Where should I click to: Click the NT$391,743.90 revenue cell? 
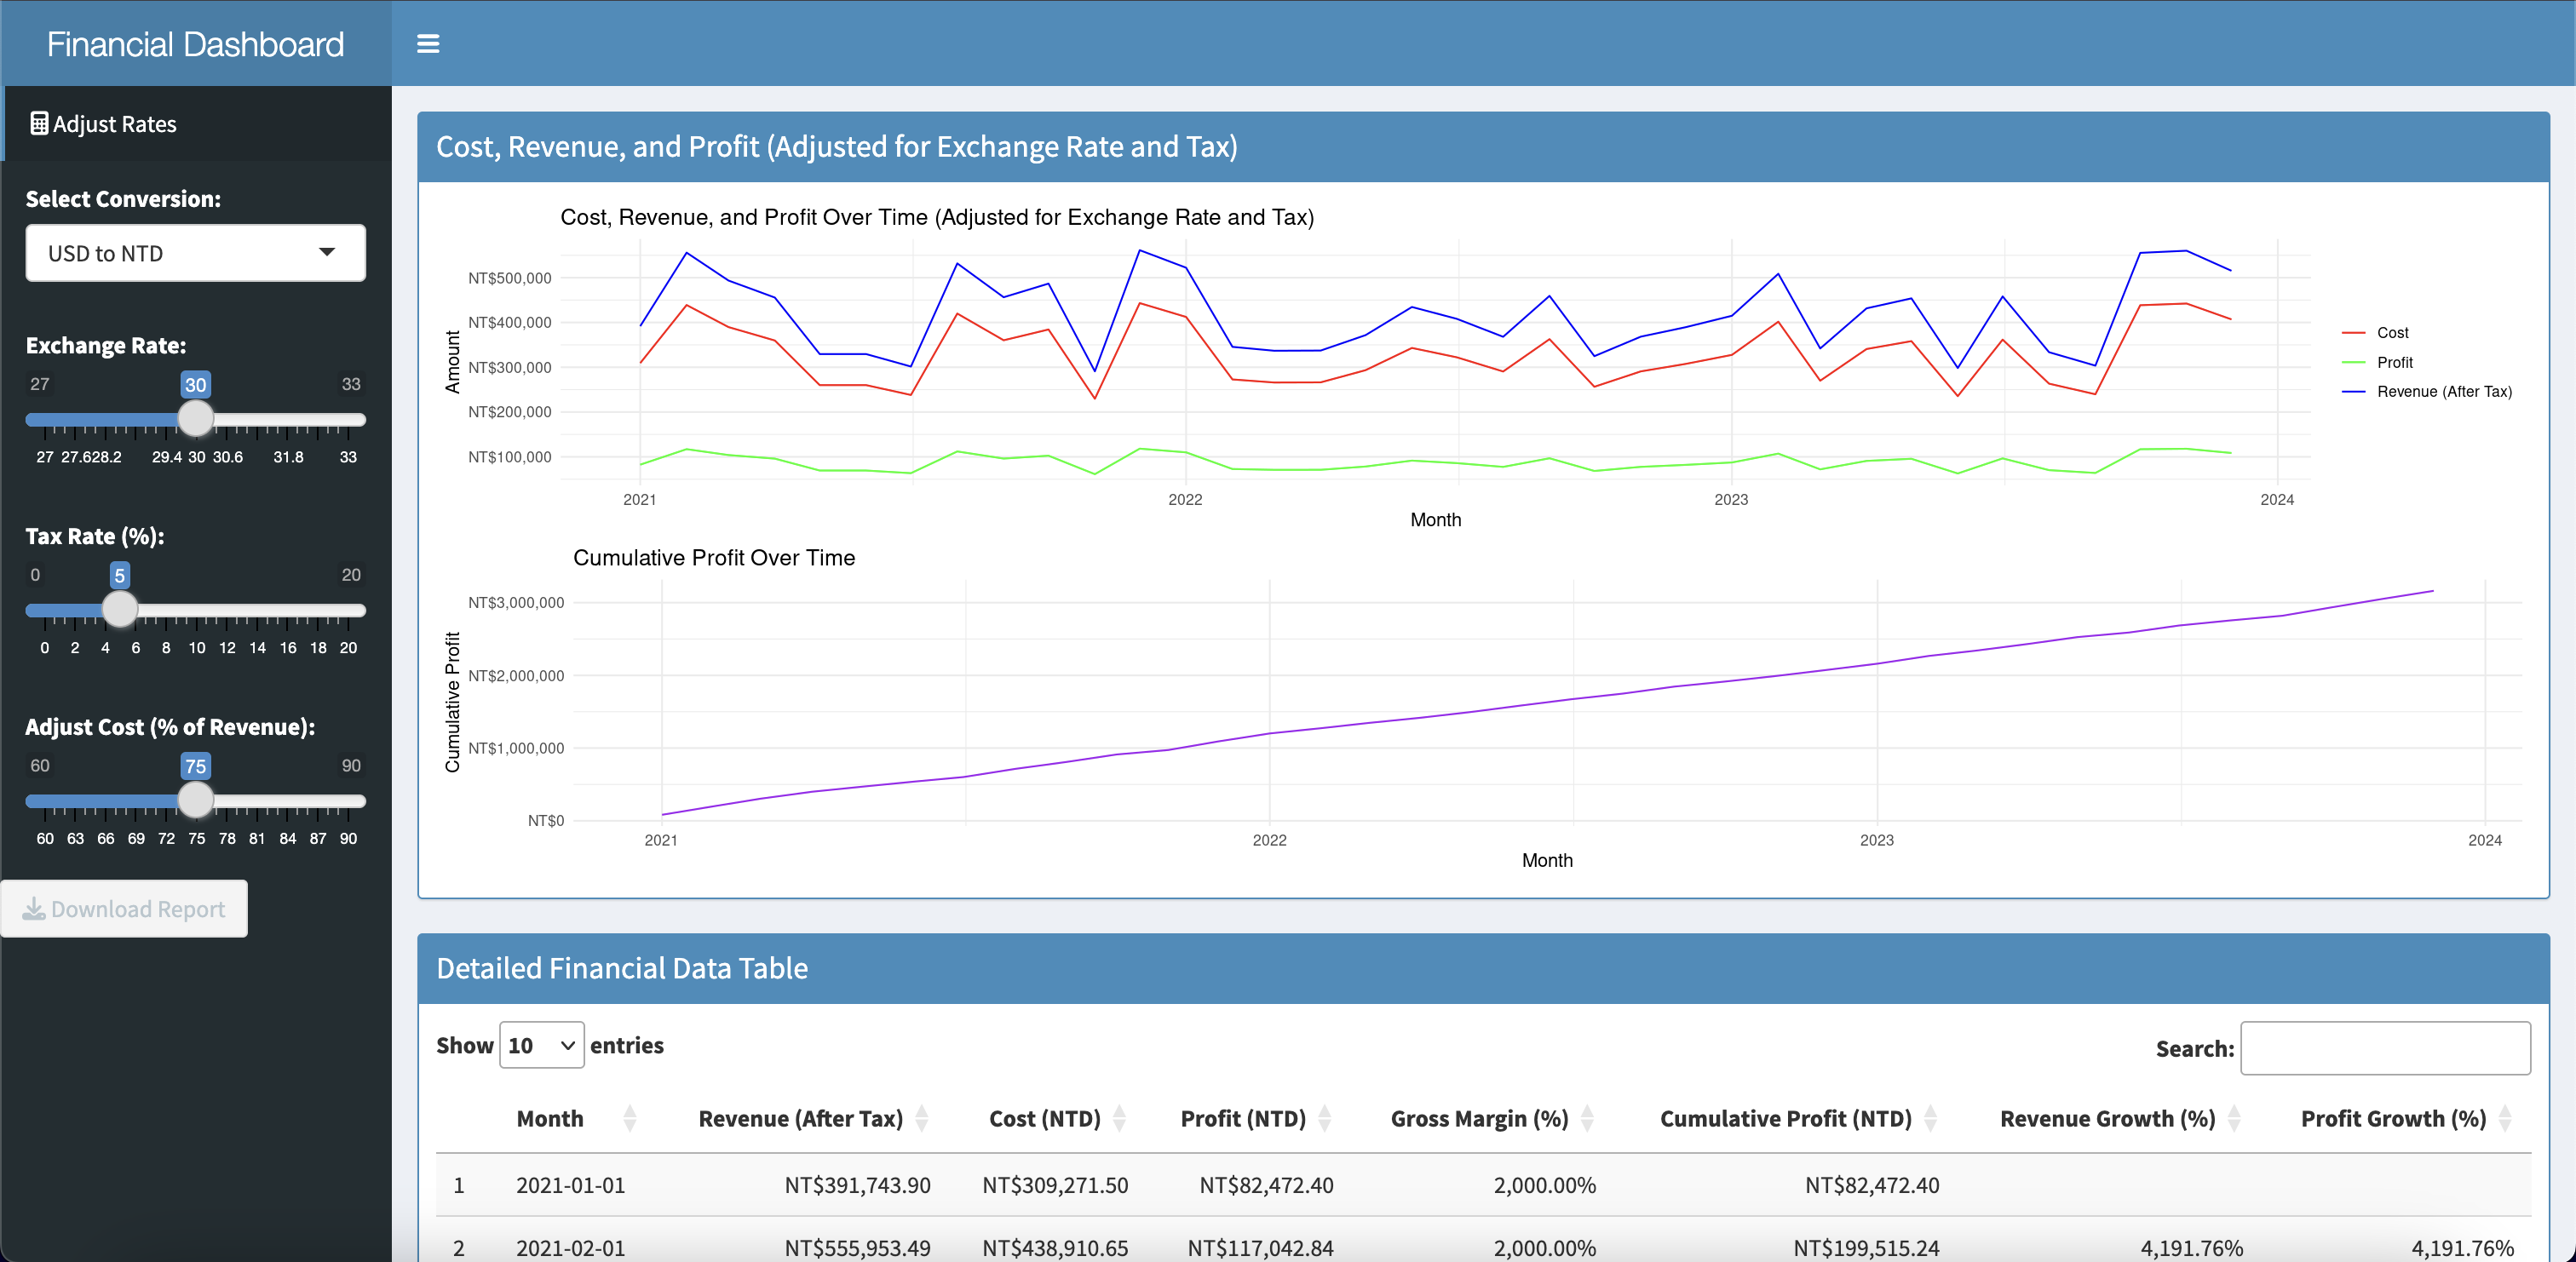857,1185
